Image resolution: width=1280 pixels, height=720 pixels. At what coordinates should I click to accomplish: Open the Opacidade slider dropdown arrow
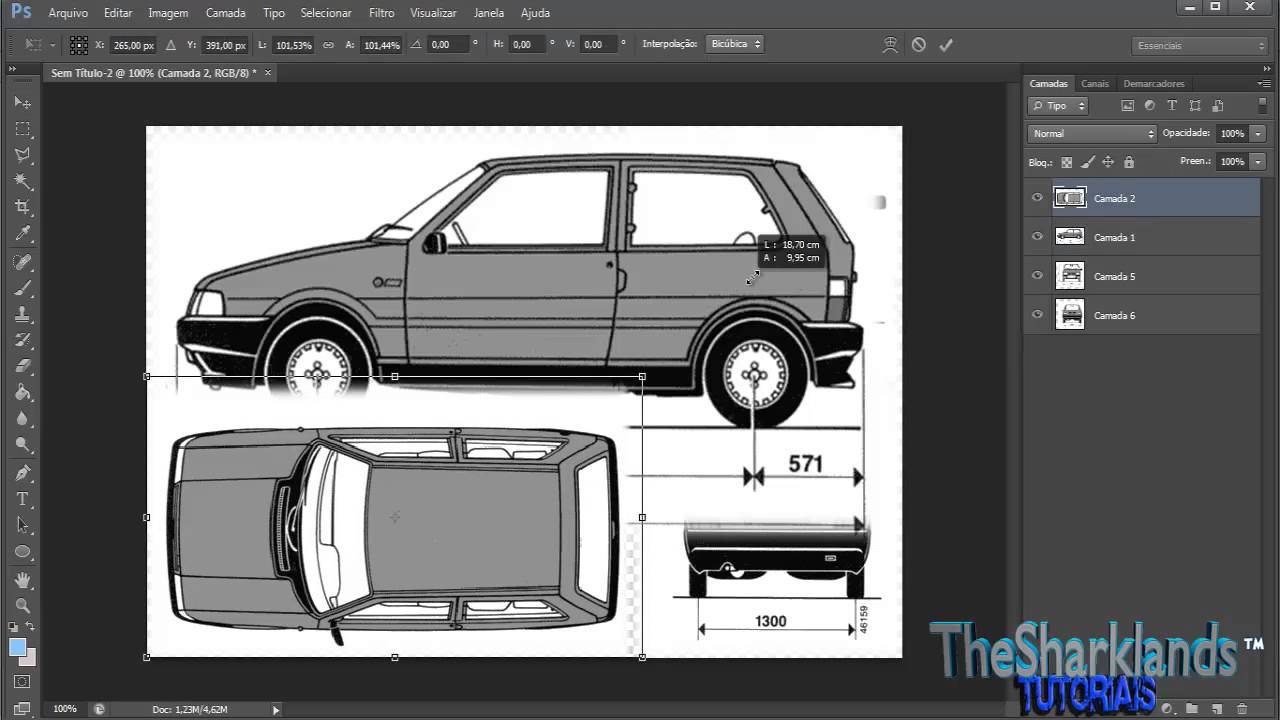[1258, 133]
